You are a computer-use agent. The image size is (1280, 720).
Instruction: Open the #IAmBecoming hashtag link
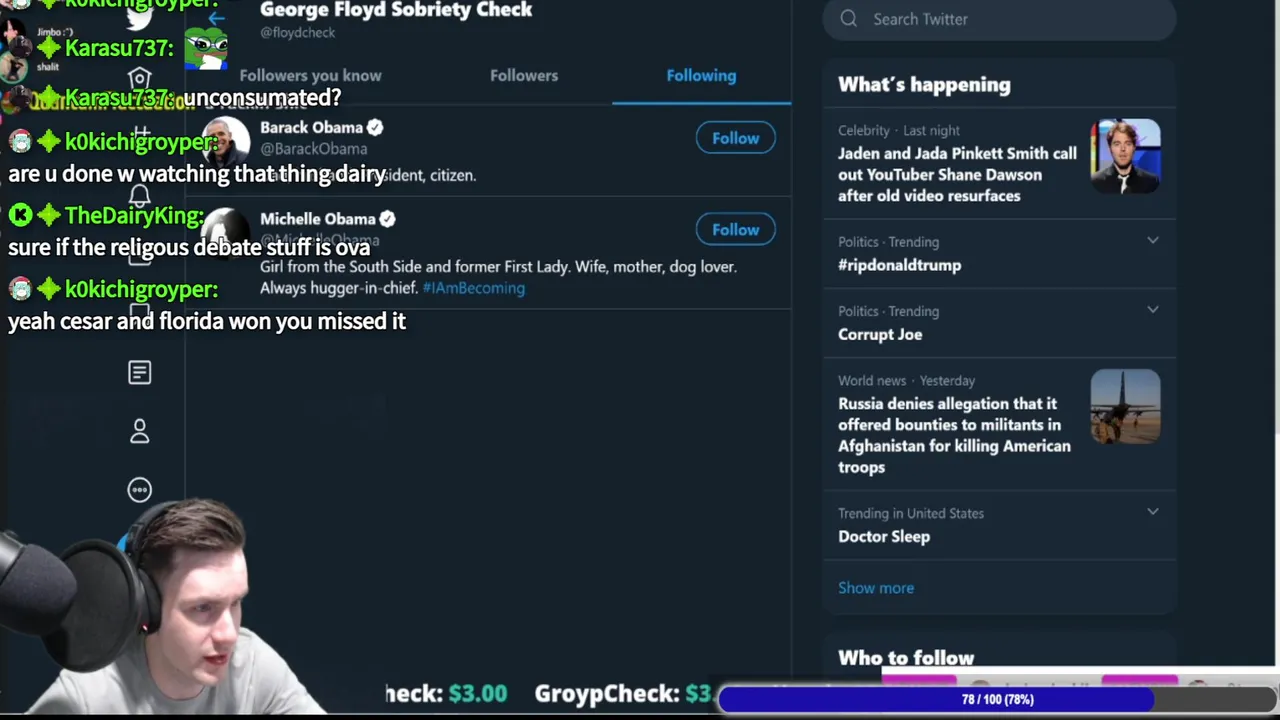pos(474,288)
